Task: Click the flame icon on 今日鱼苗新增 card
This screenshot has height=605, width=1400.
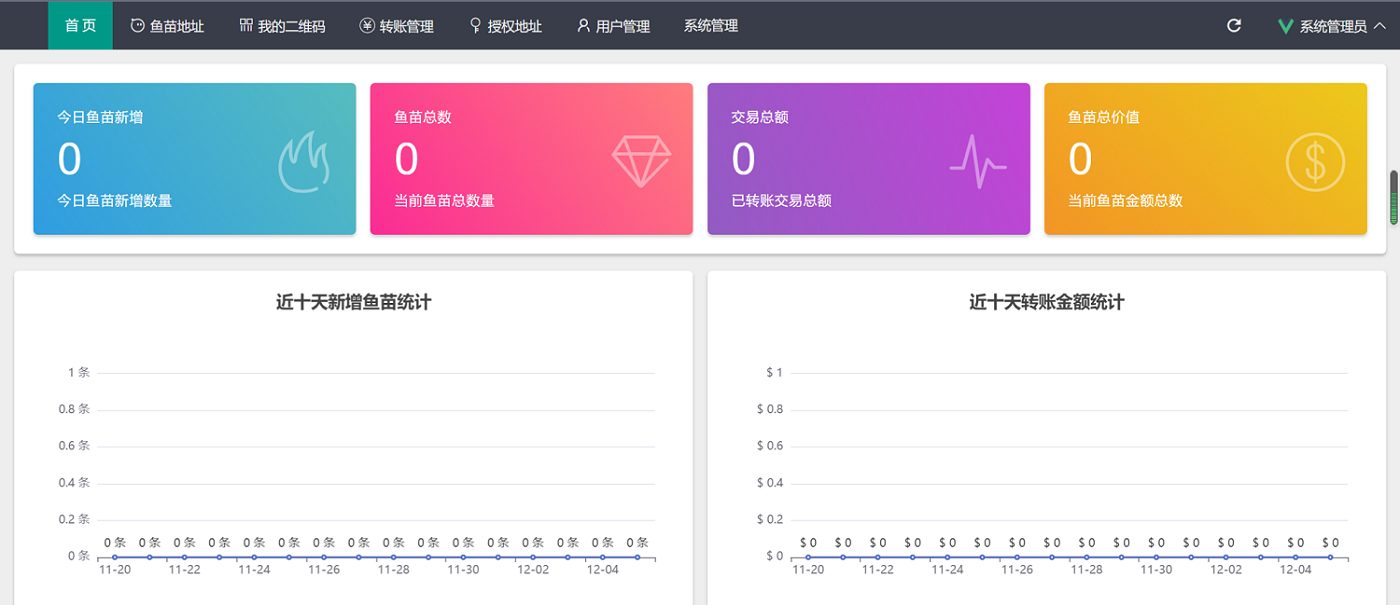Action: [x=303, y=161]
